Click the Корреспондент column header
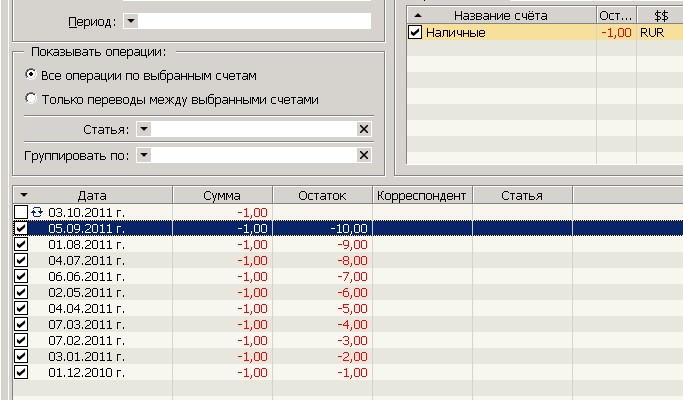683x400 pixels. pos(421,195)
